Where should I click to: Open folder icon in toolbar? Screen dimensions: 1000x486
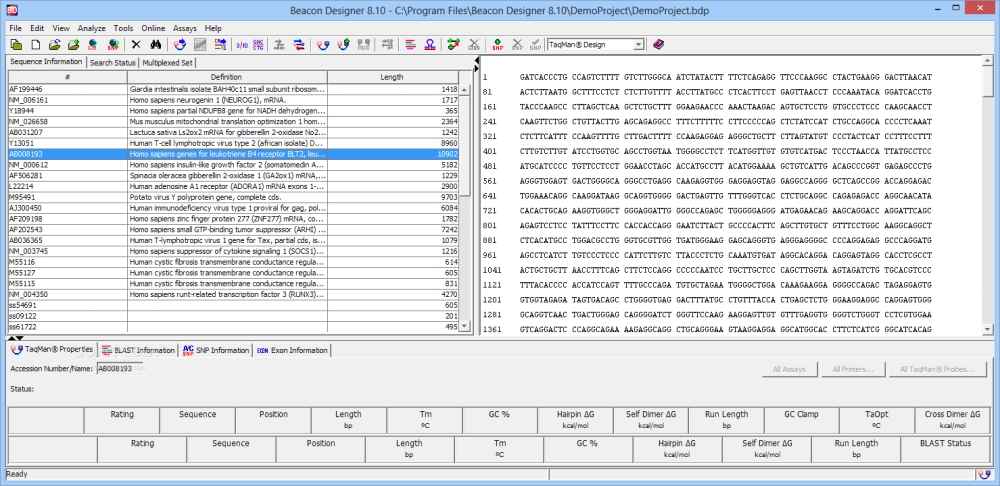pos(55,45)
